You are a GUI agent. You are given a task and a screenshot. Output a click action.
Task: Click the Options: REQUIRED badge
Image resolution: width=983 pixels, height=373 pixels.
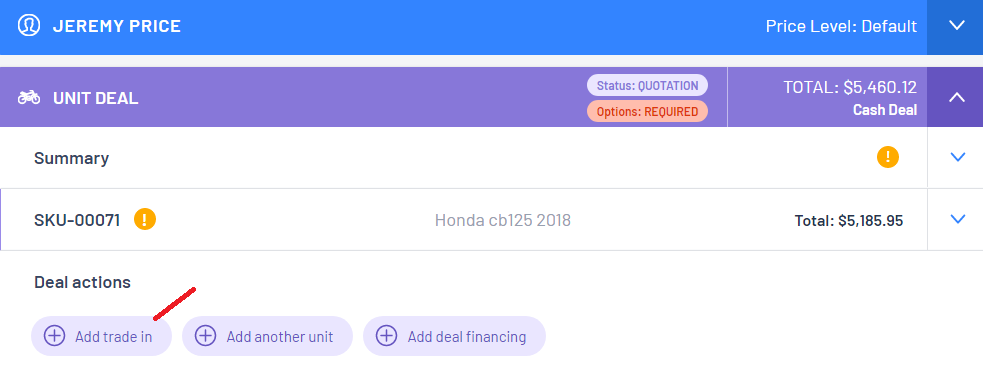pos(648,112)
